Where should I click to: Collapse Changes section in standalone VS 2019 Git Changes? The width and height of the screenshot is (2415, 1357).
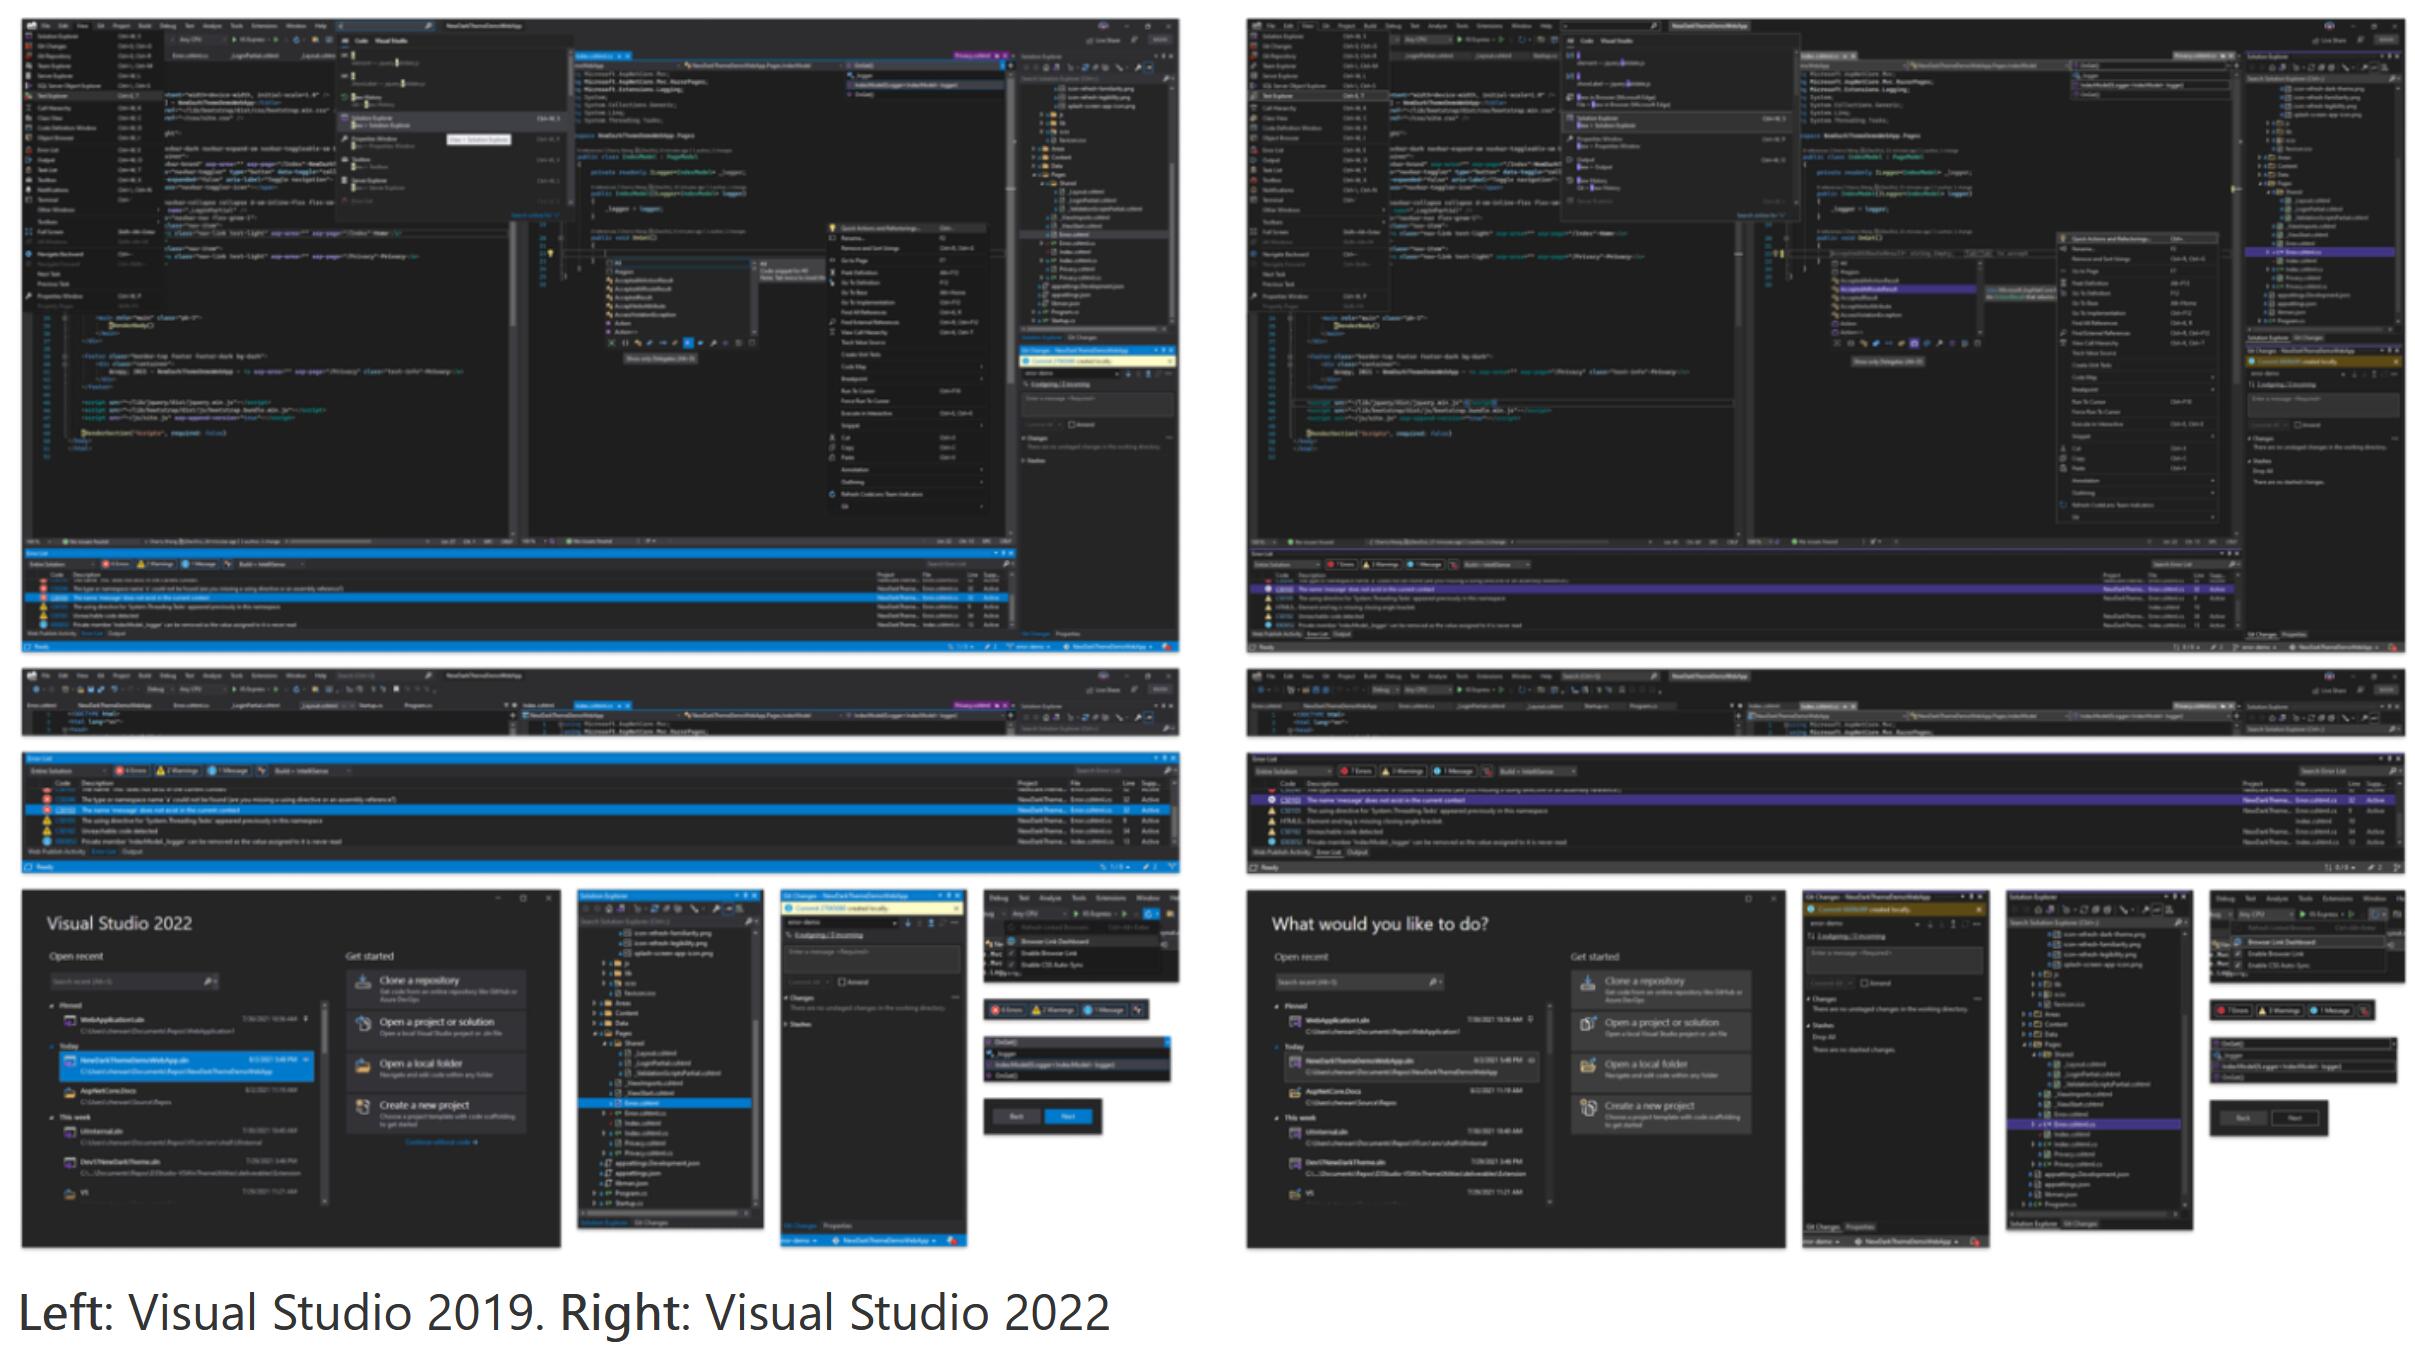(786, 998)
